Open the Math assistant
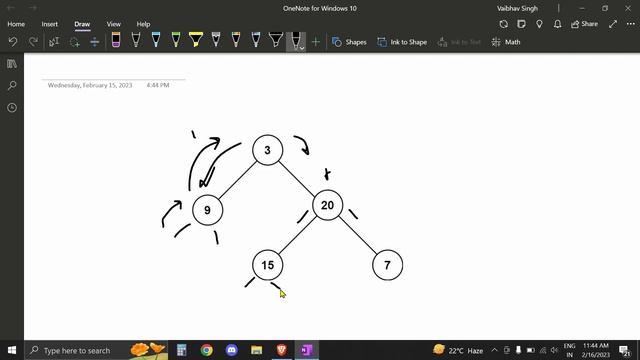The height and width of the screenshot is (360, 640). click(506, 42)
